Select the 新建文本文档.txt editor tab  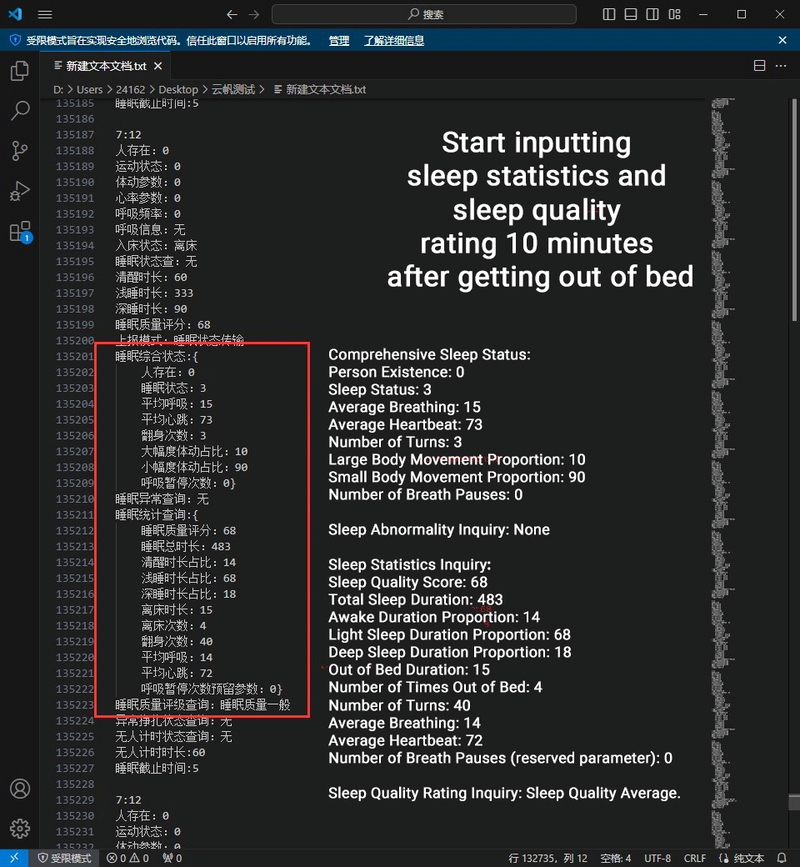coord(106,66)
